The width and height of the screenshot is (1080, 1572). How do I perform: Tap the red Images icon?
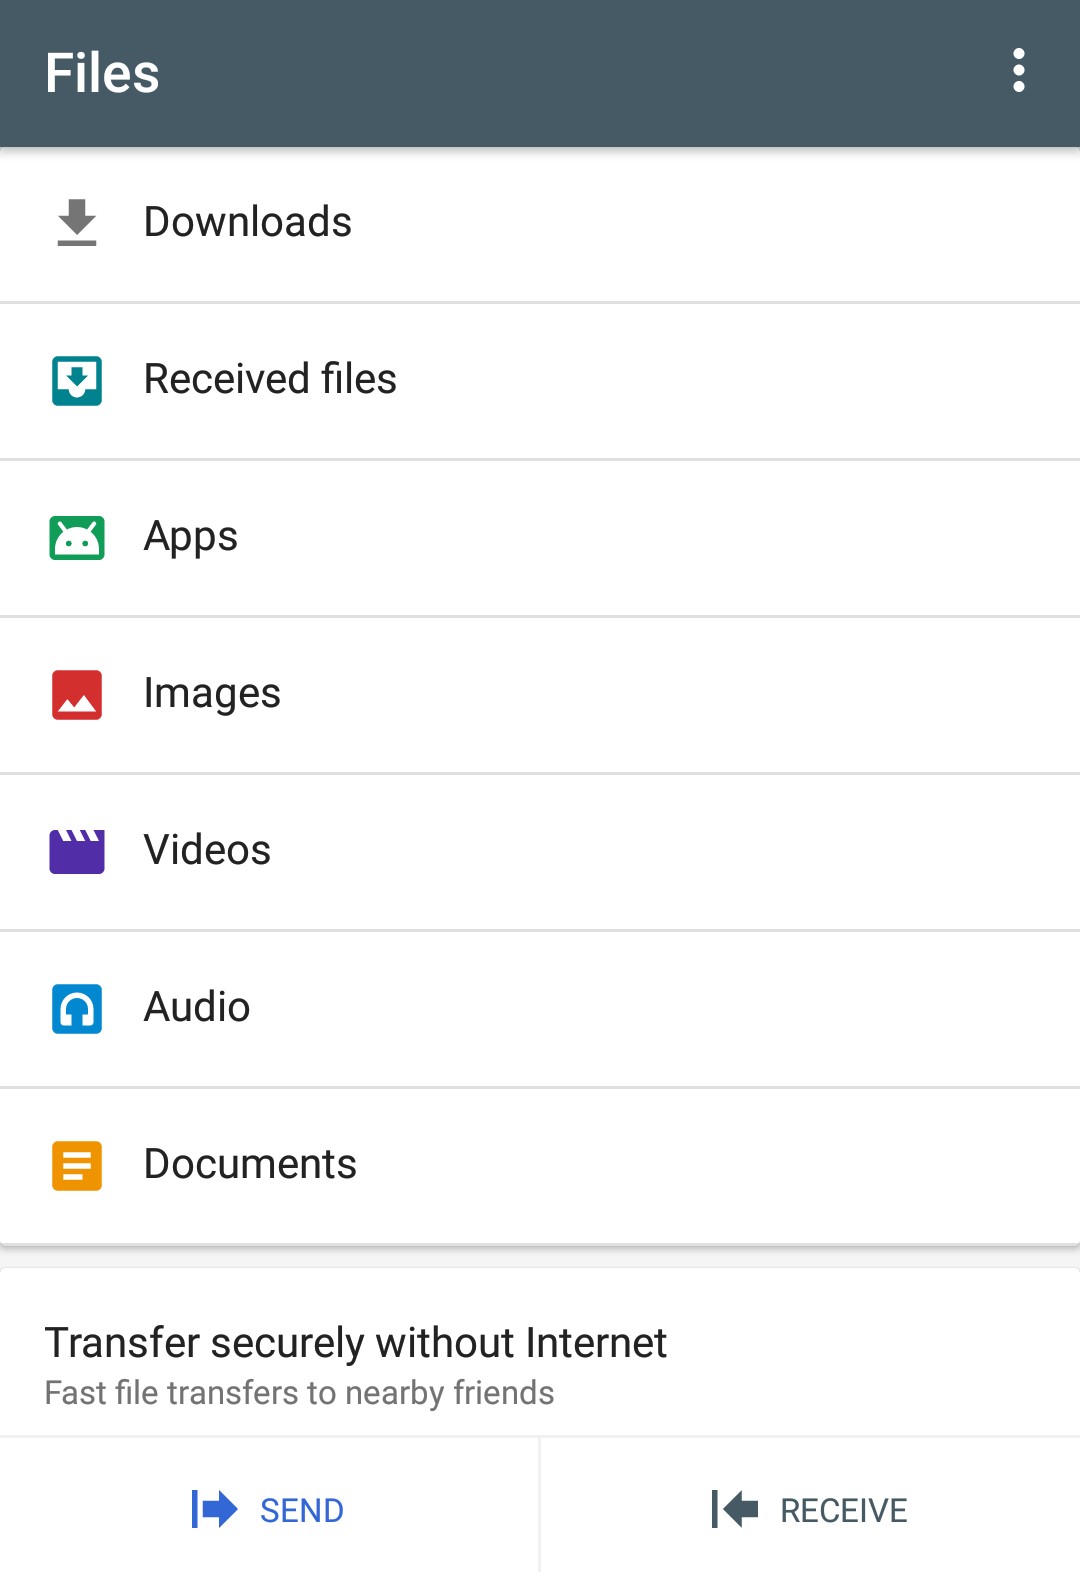pos(77,694)
